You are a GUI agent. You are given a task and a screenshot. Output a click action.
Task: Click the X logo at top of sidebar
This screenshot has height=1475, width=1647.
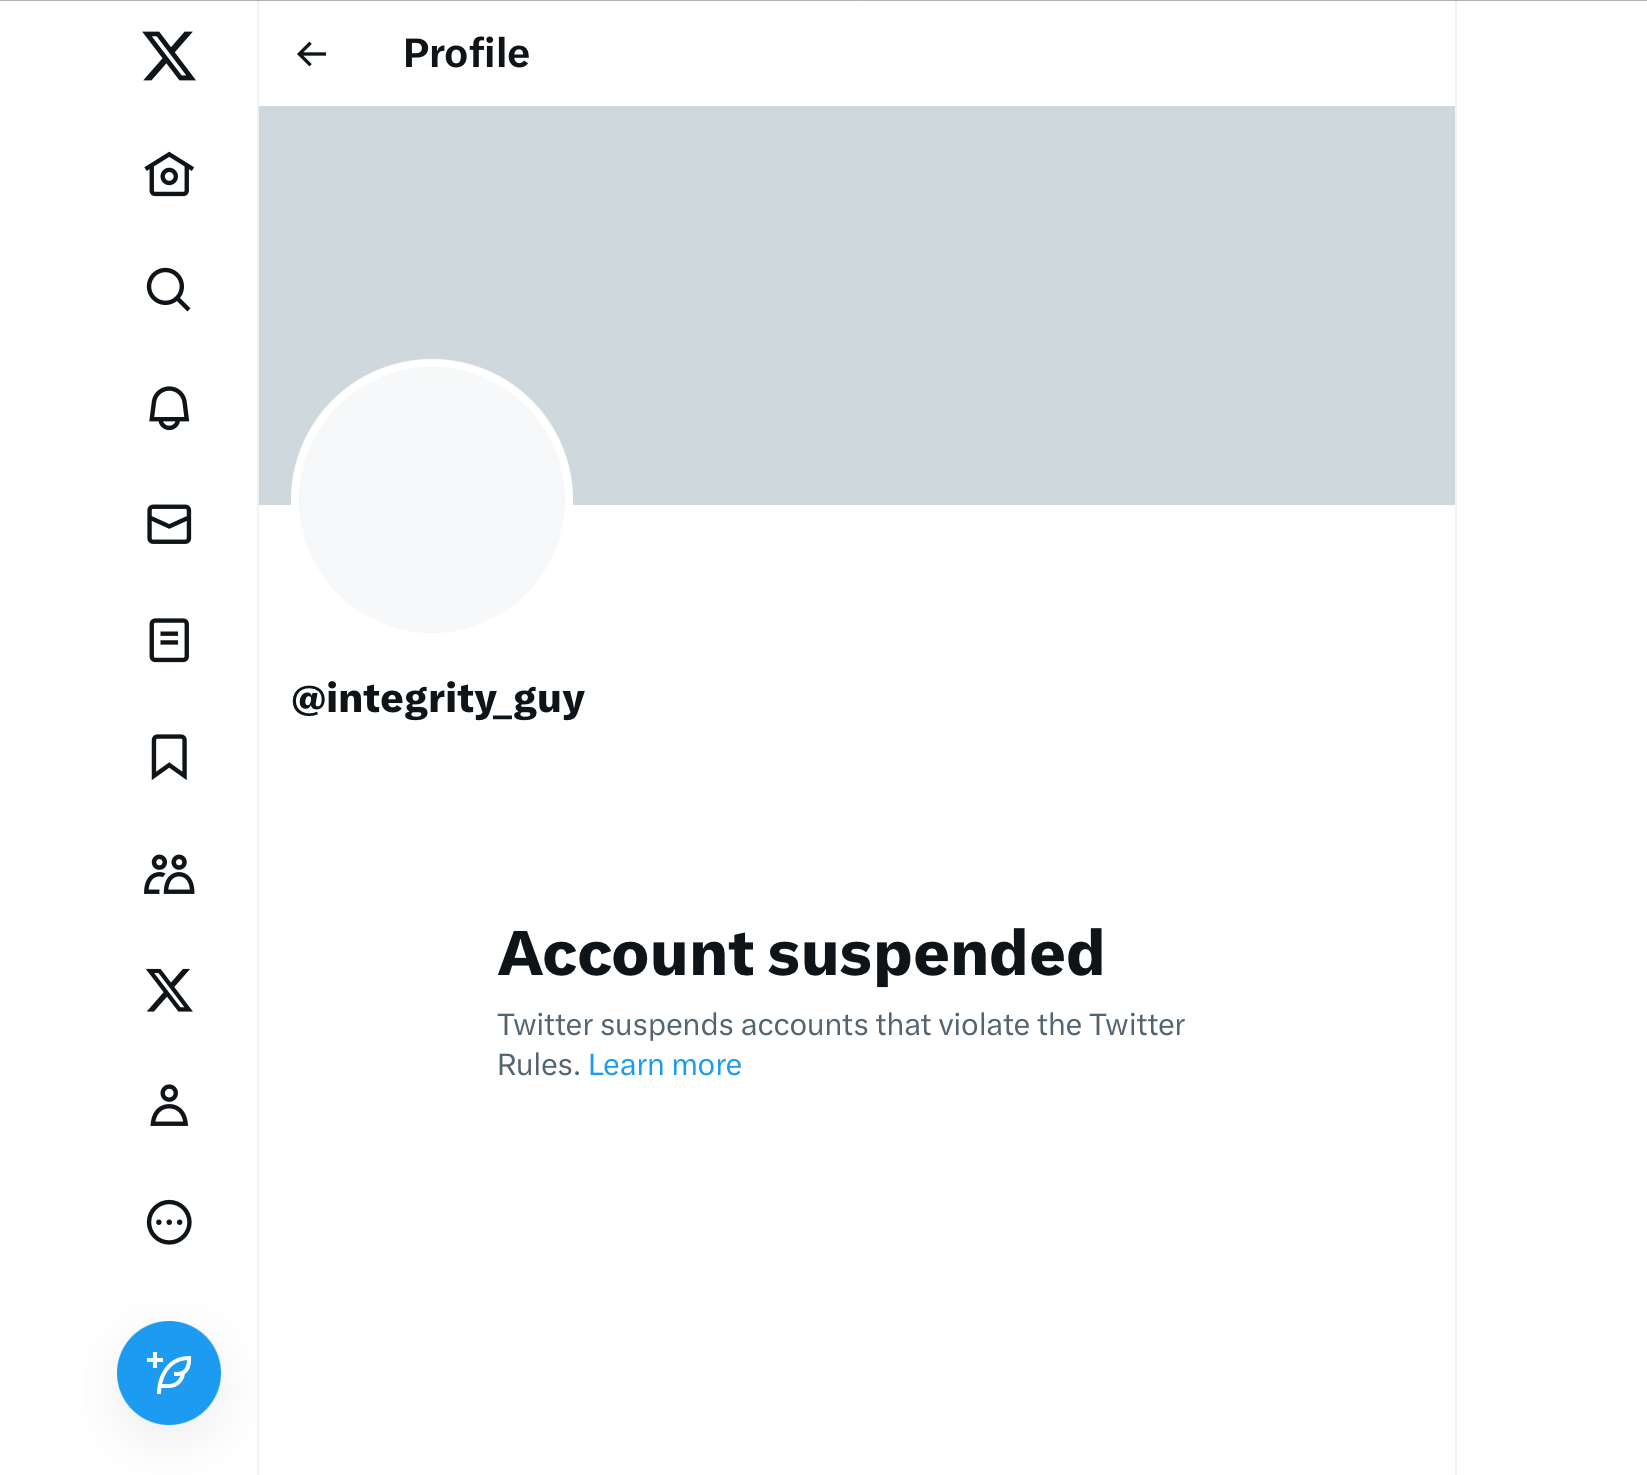point(169,56)
